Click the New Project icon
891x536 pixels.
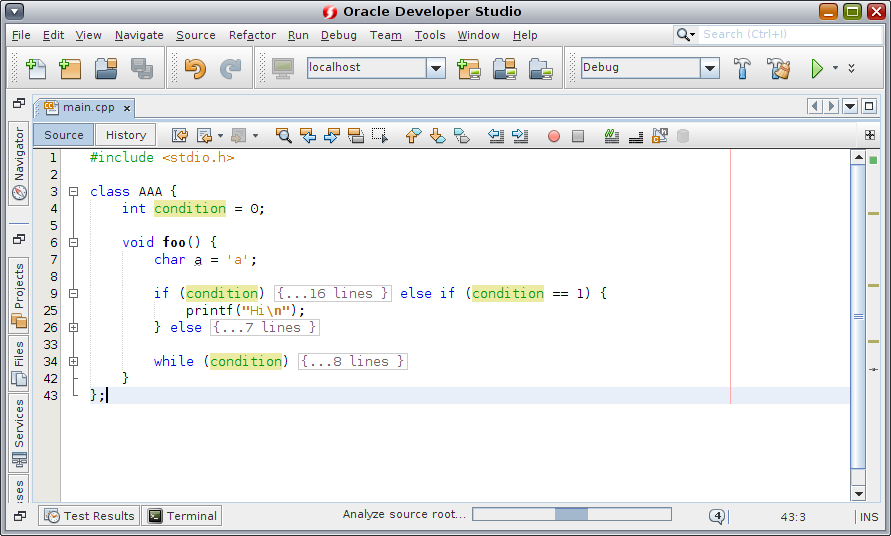tap(70, 68)
